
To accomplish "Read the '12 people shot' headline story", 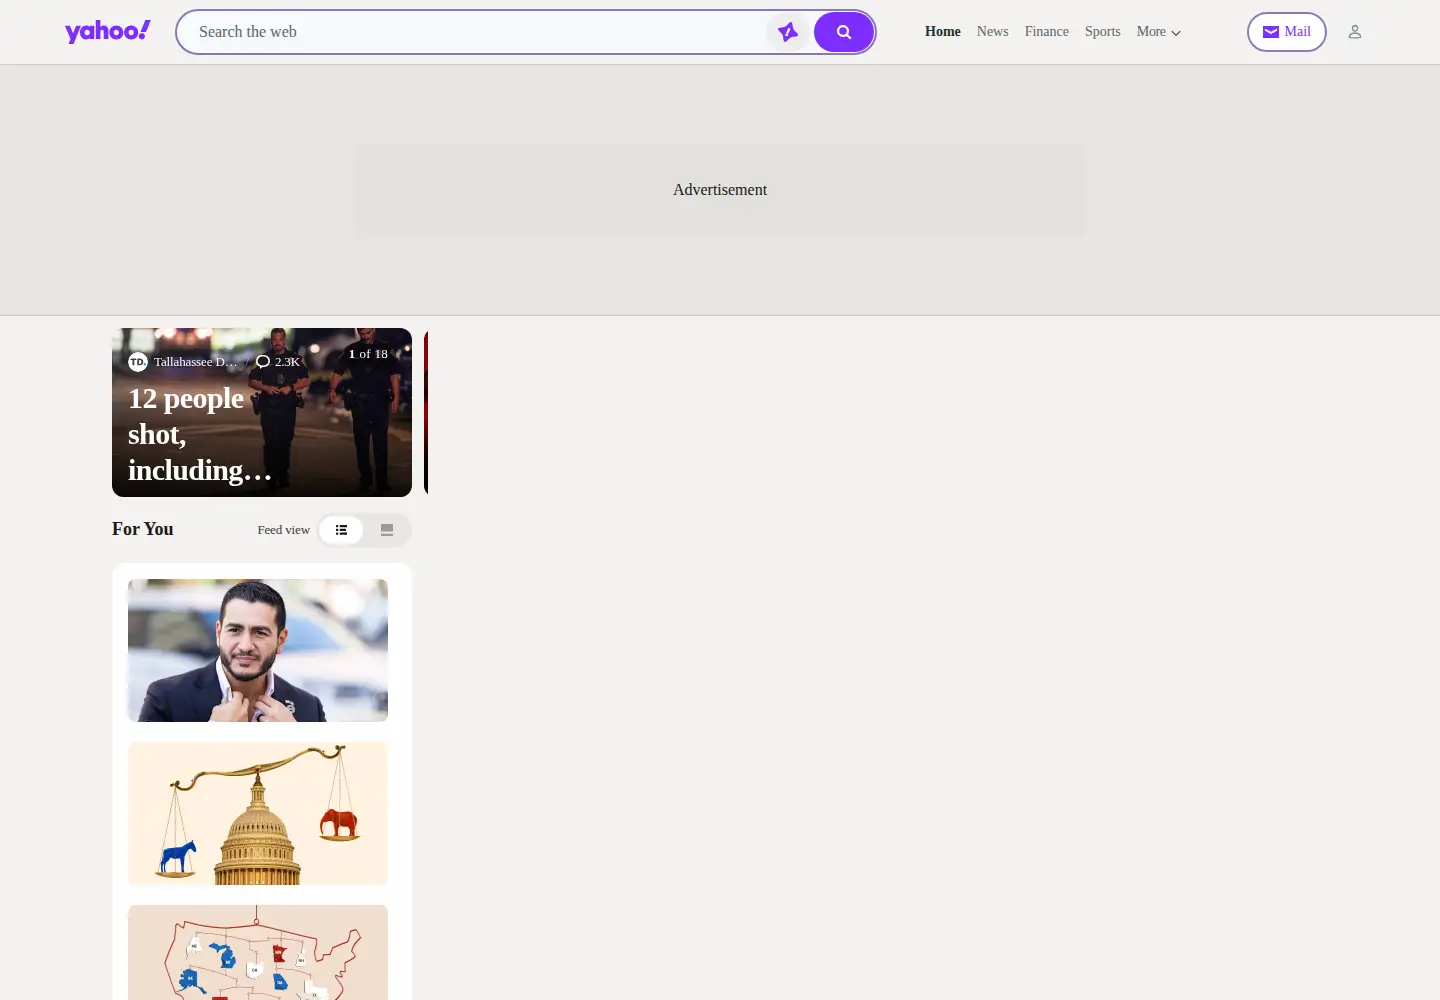I will 199,434.
